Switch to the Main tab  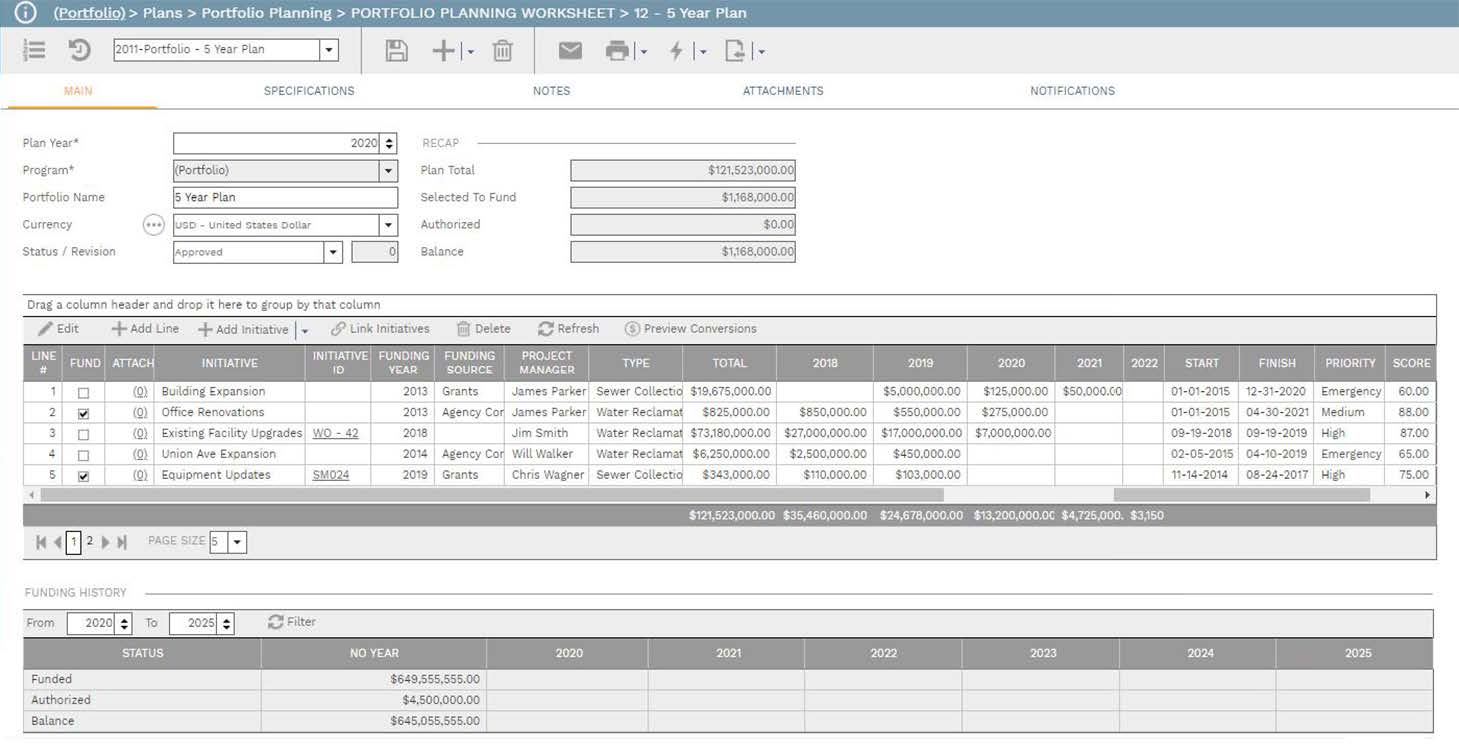point(78,91)
